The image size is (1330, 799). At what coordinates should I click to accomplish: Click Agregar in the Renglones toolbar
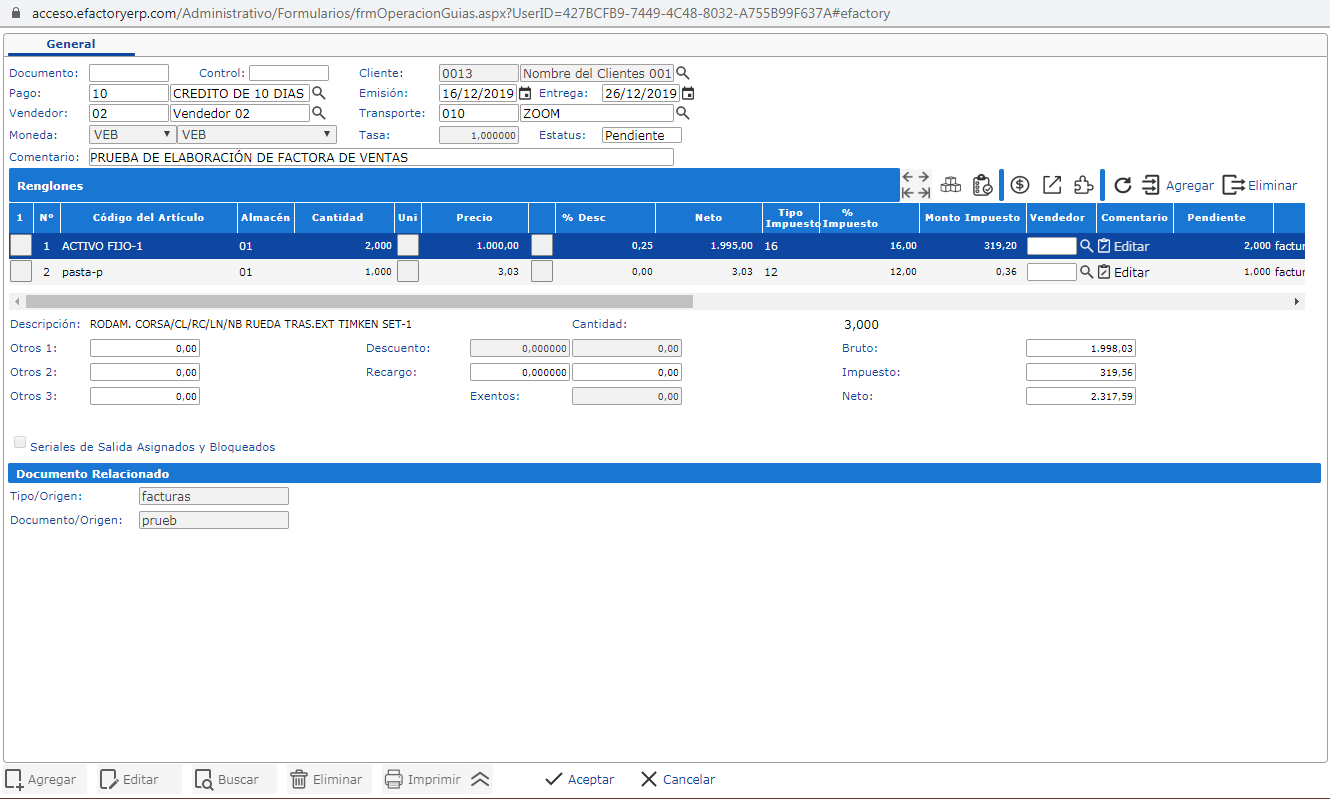pos(1177,185)
